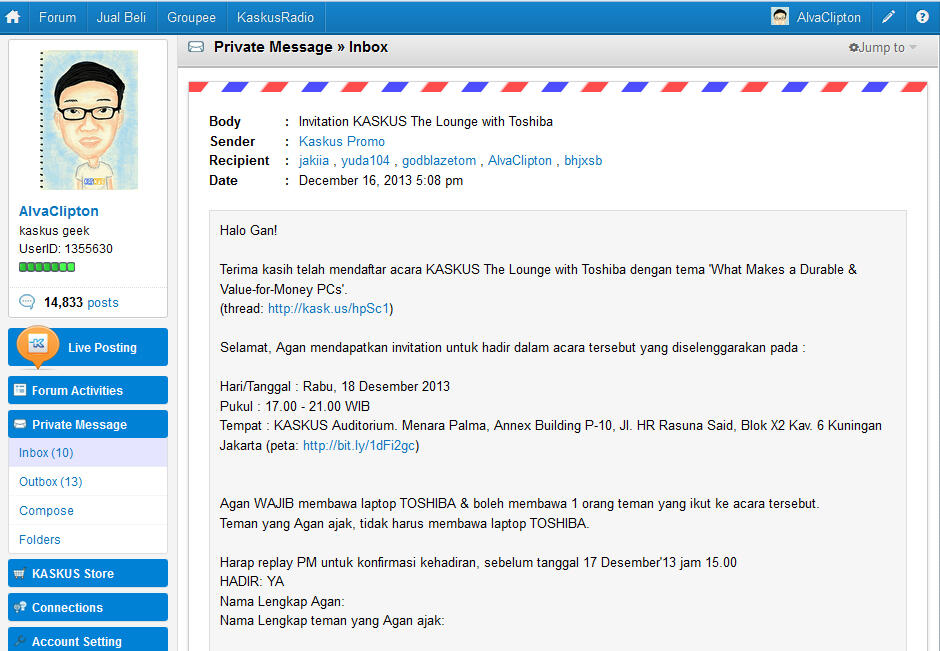
Task: Open Account Setting section
Action: coord(88,640)
